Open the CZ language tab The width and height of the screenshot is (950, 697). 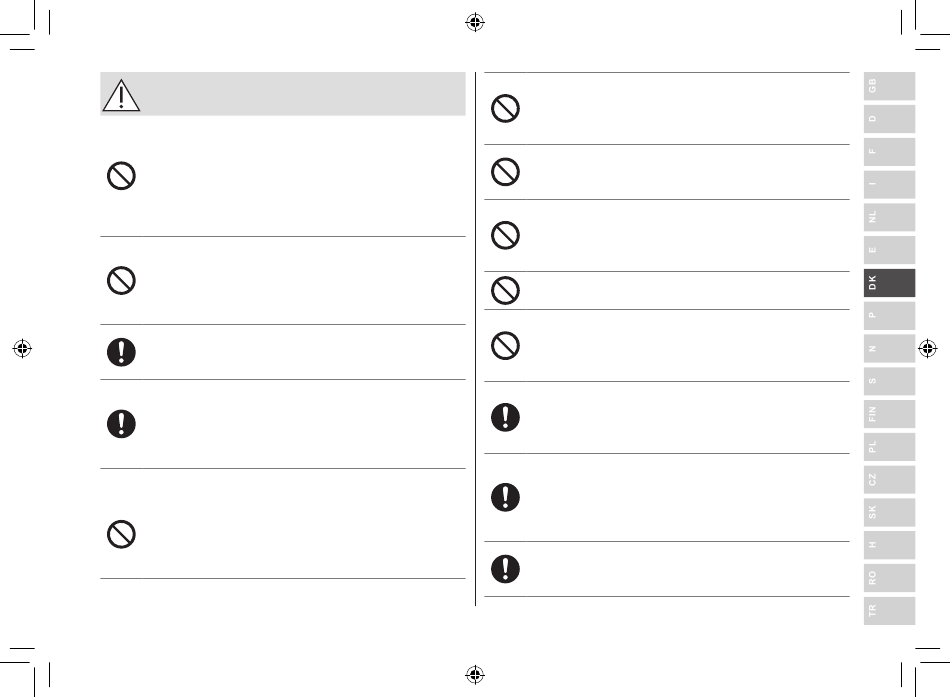pyautogui.click(x=889, y=479)
